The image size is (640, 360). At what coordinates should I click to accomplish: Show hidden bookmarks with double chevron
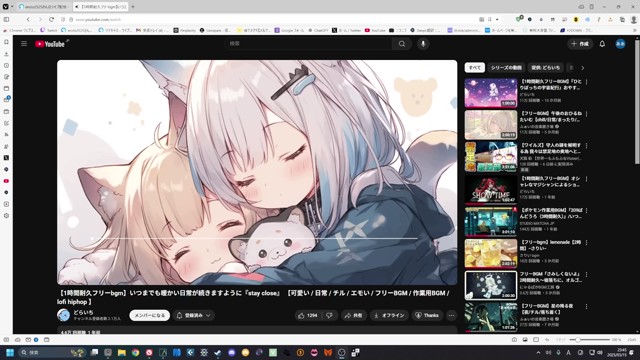click(635, 30)
